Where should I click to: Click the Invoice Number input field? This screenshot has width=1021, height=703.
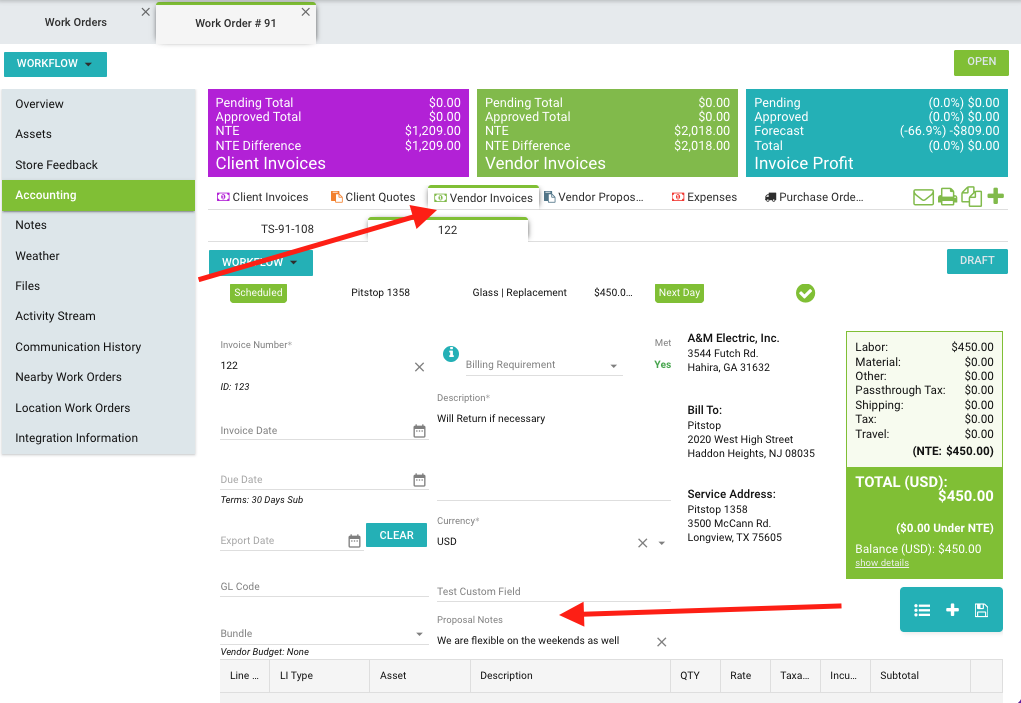click(315, 366)
